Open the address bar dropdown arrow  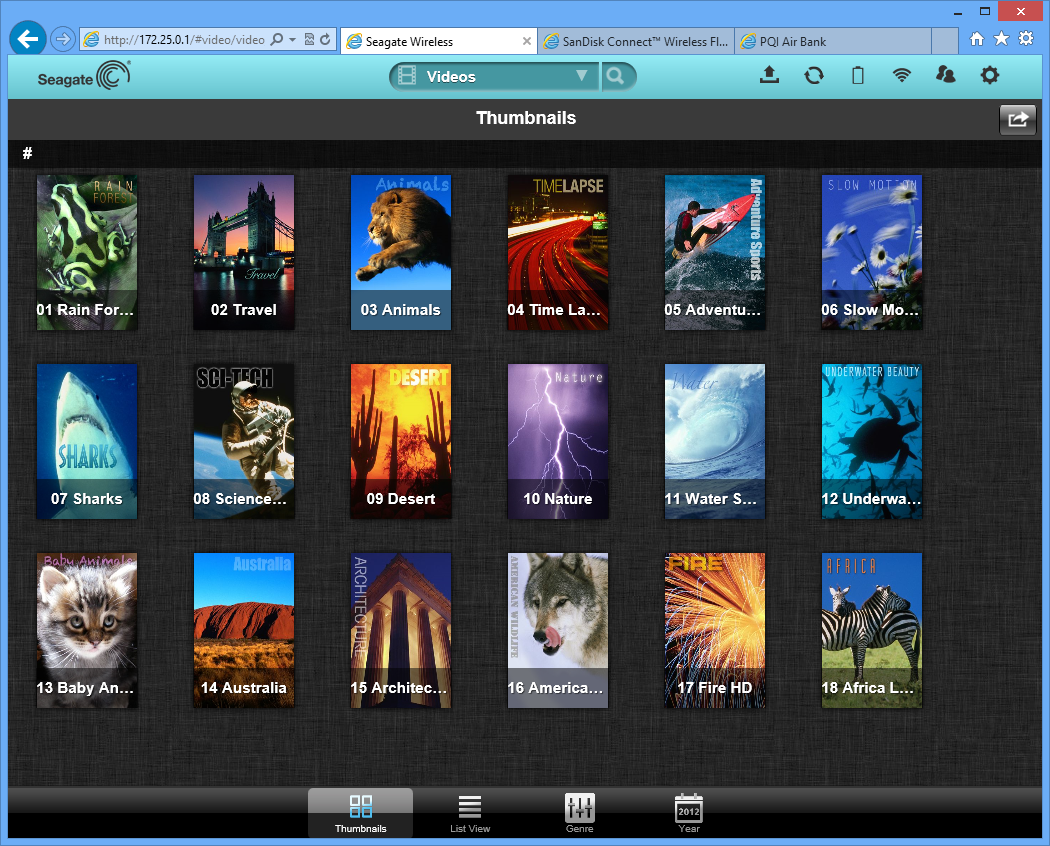pyautogui.click(x=293, y=40)
